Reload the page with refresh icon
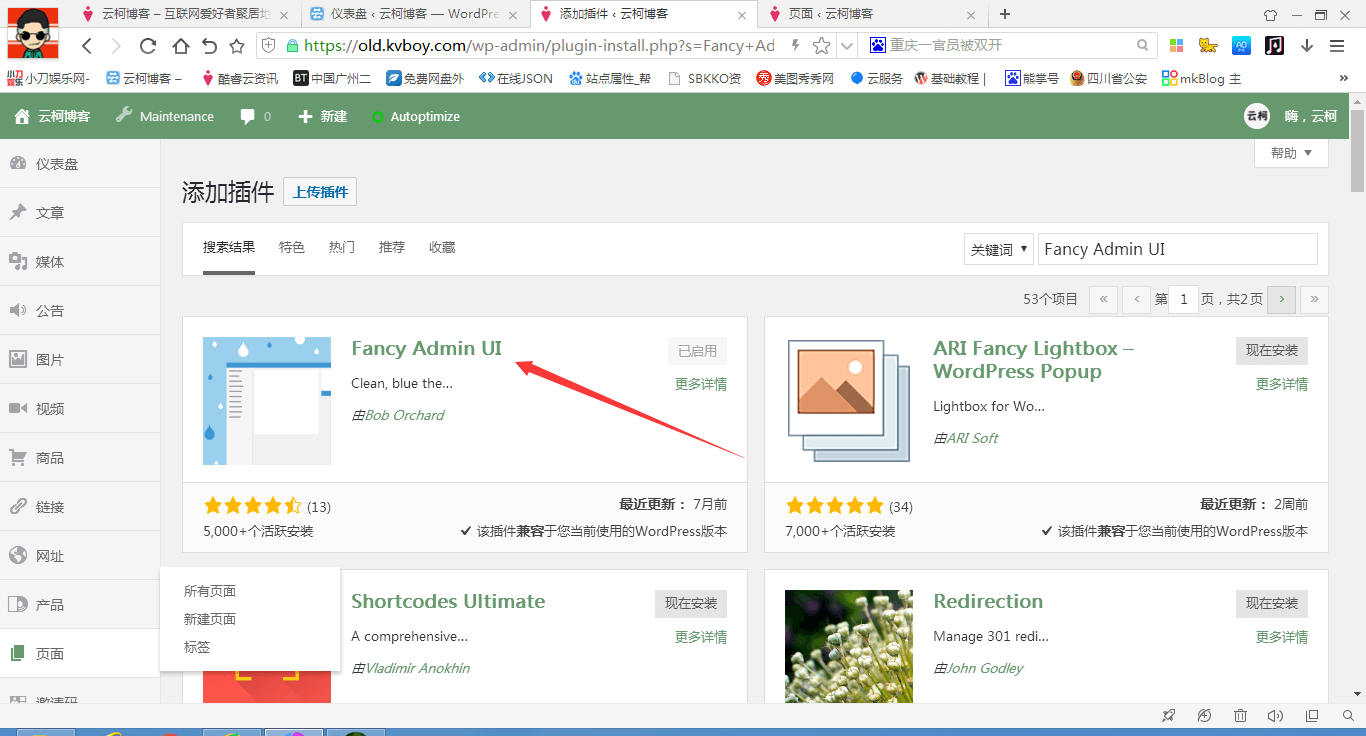Viewport: 1366px width, 736px height. coord(148,46)
